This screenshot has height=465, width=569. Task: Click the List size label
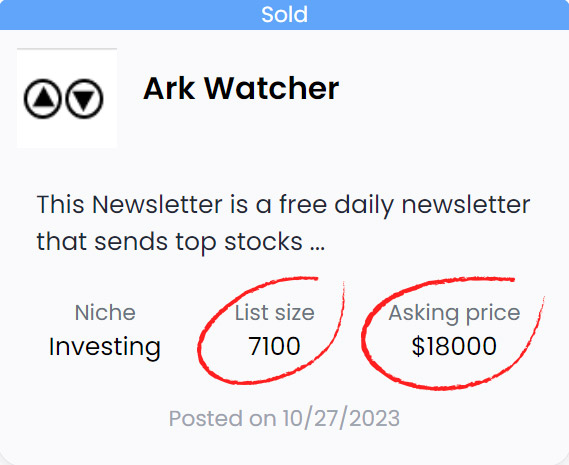pyautogui.click(x=274, y=313)
